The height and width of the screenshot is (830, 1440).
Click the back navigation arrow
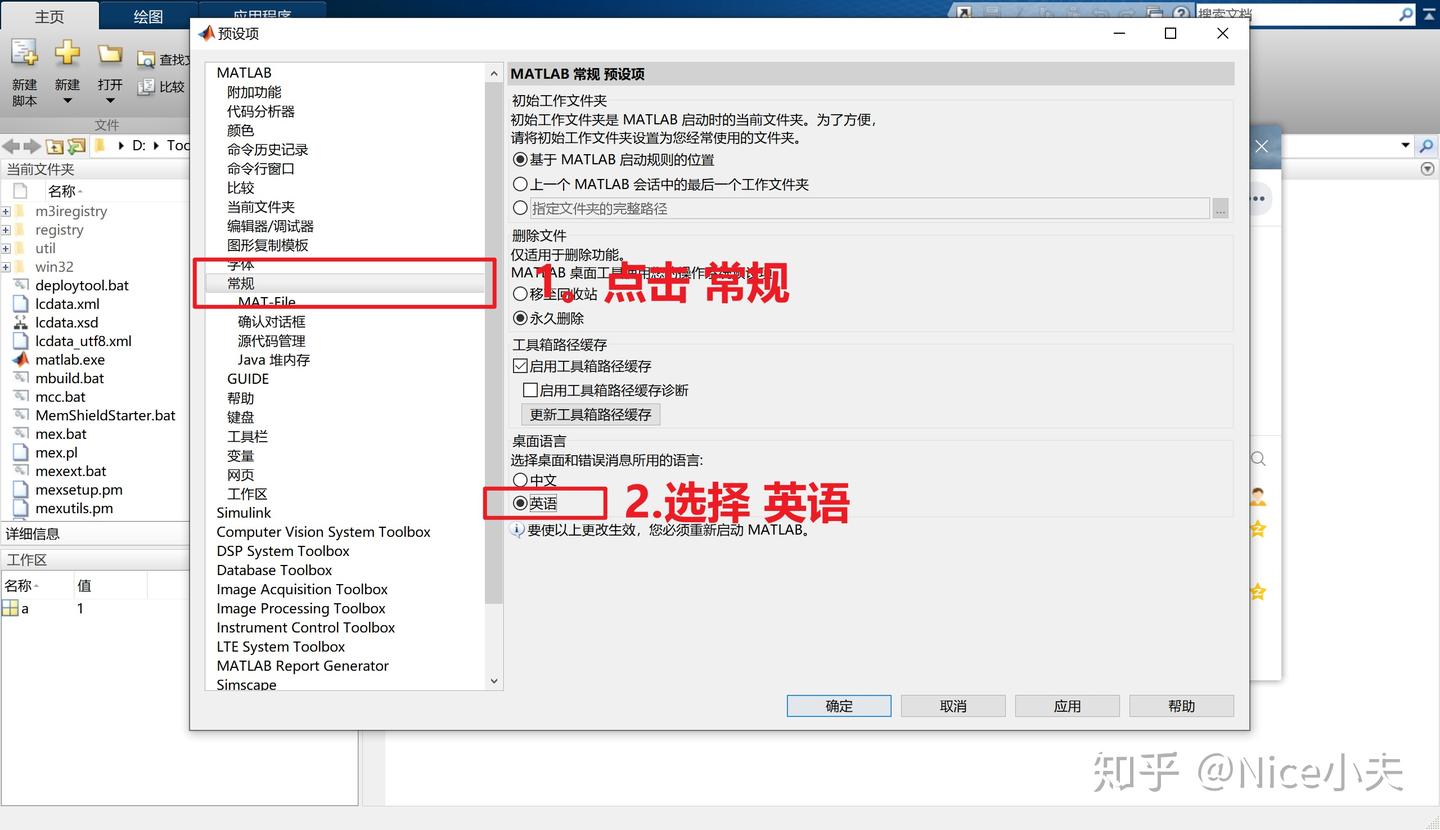click(10, 145)
